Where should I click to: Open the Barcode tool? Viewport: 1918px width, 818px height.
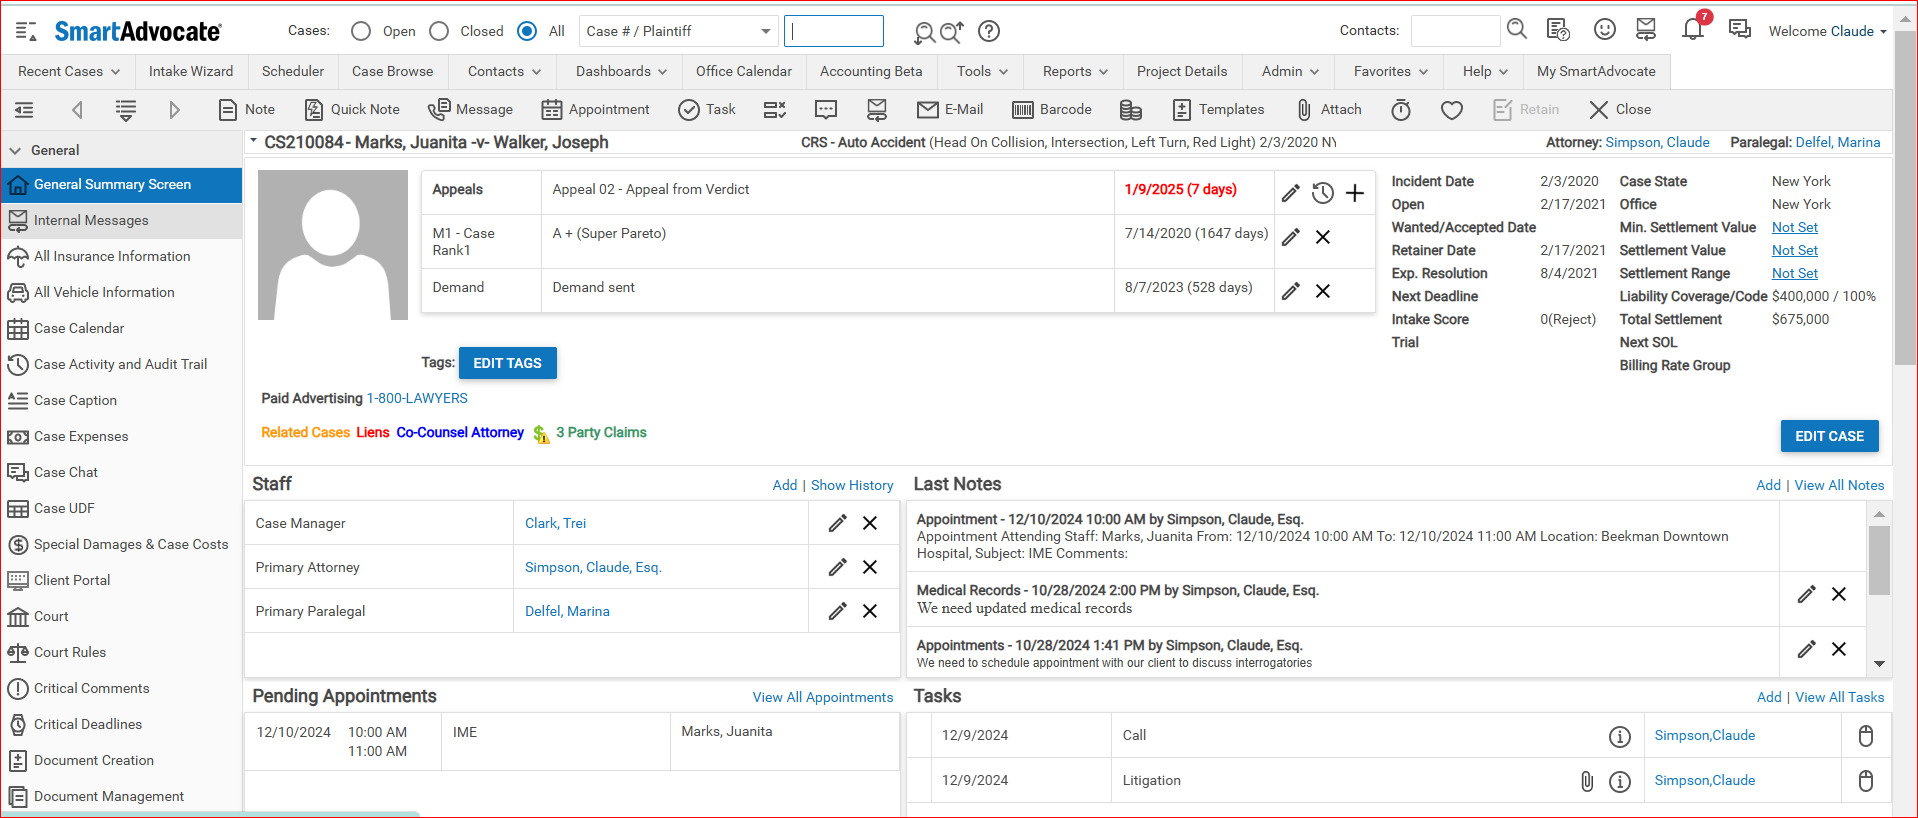1052,110
